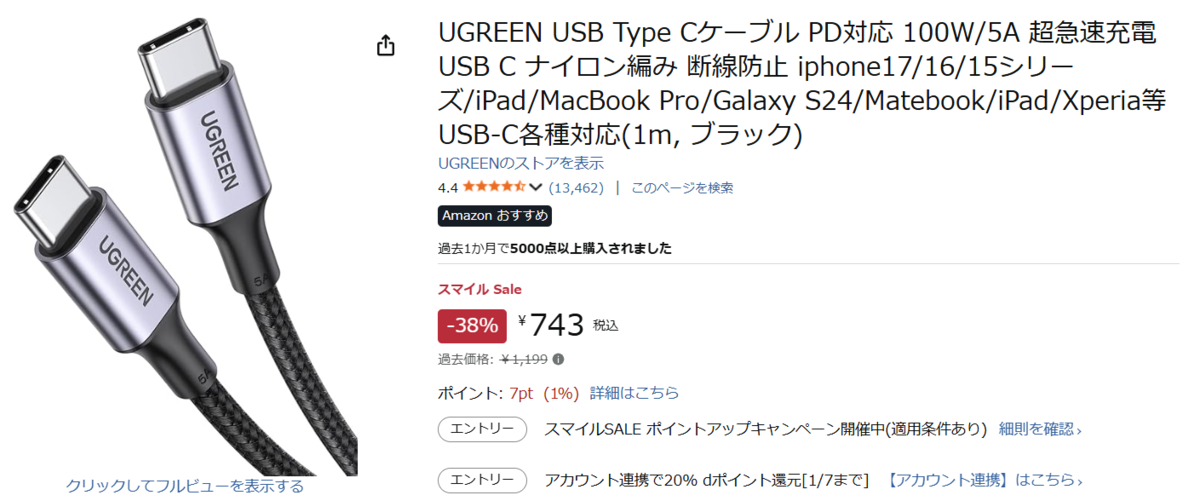
Task: Click the info icon next to 過去価格
Action: click(x=558, y=360)
